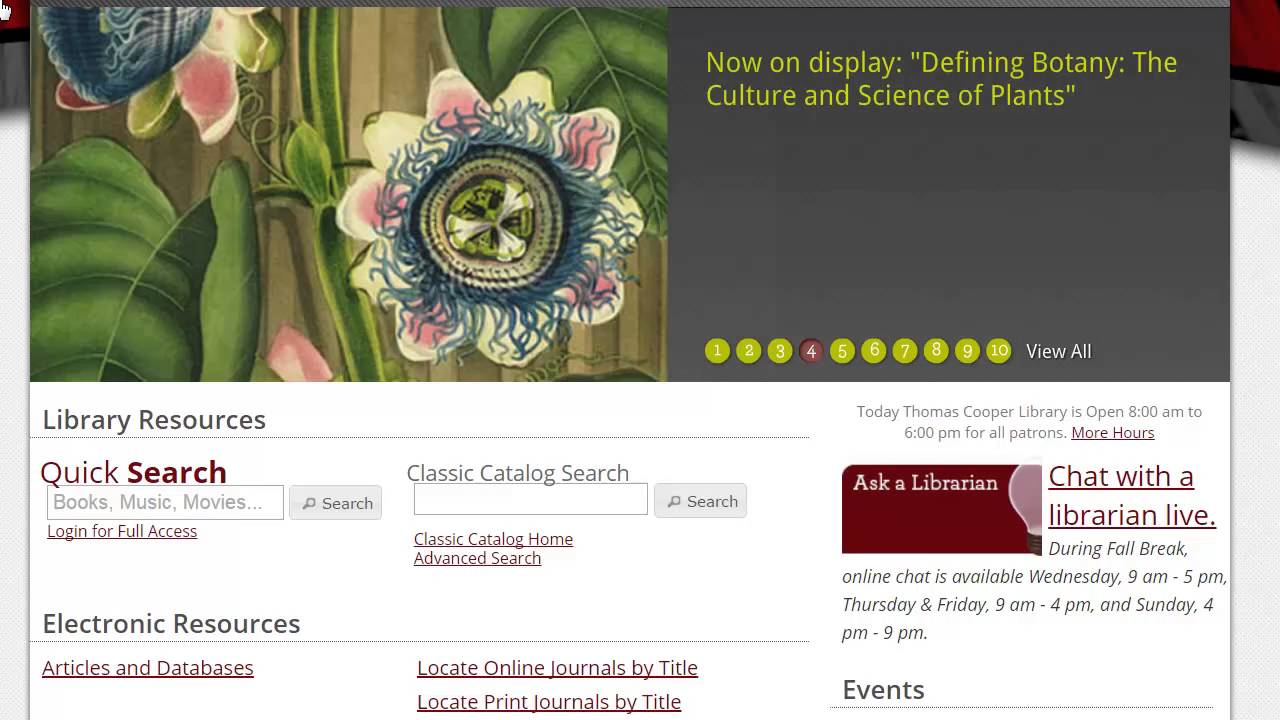Open carousel slide 7
Screen dimensions: 1280x720
coord(905,351)
